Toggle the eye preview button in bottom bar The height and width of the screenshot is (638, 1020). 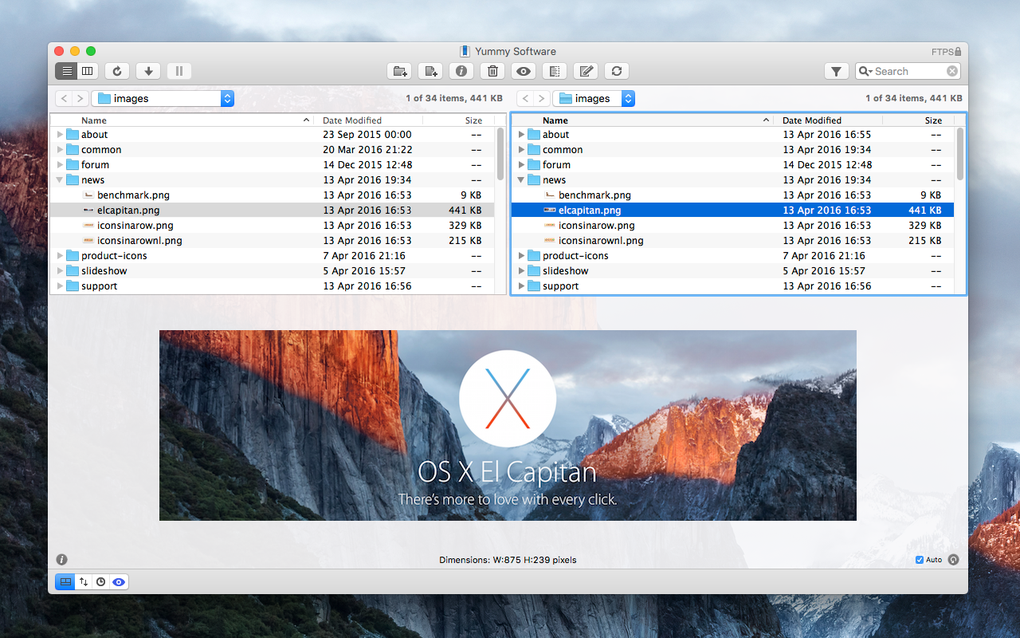[x=118, y=581]
